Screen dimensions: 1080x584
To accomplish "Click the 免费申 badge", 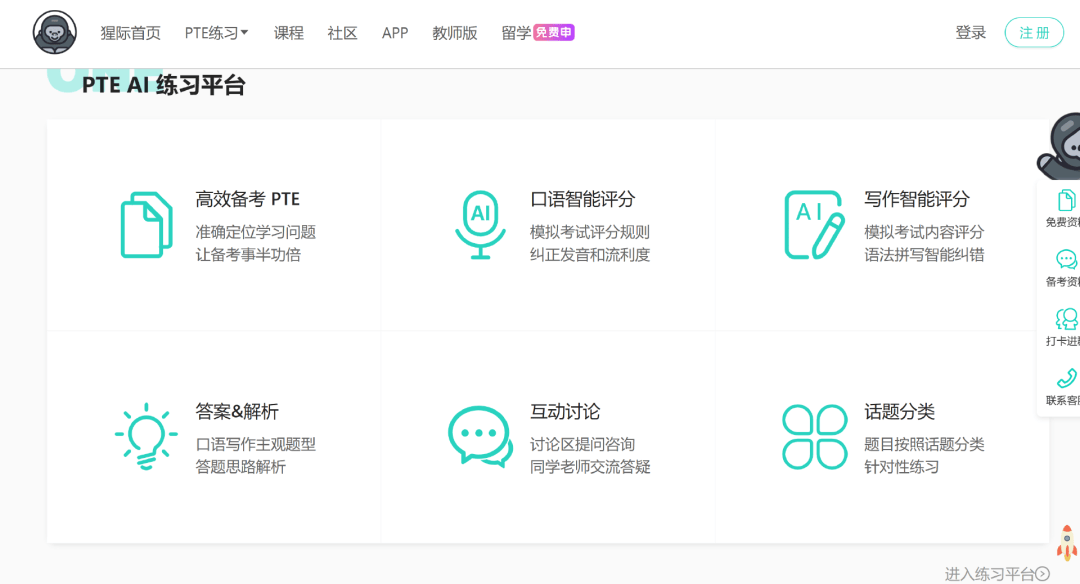I will (554, 32).
